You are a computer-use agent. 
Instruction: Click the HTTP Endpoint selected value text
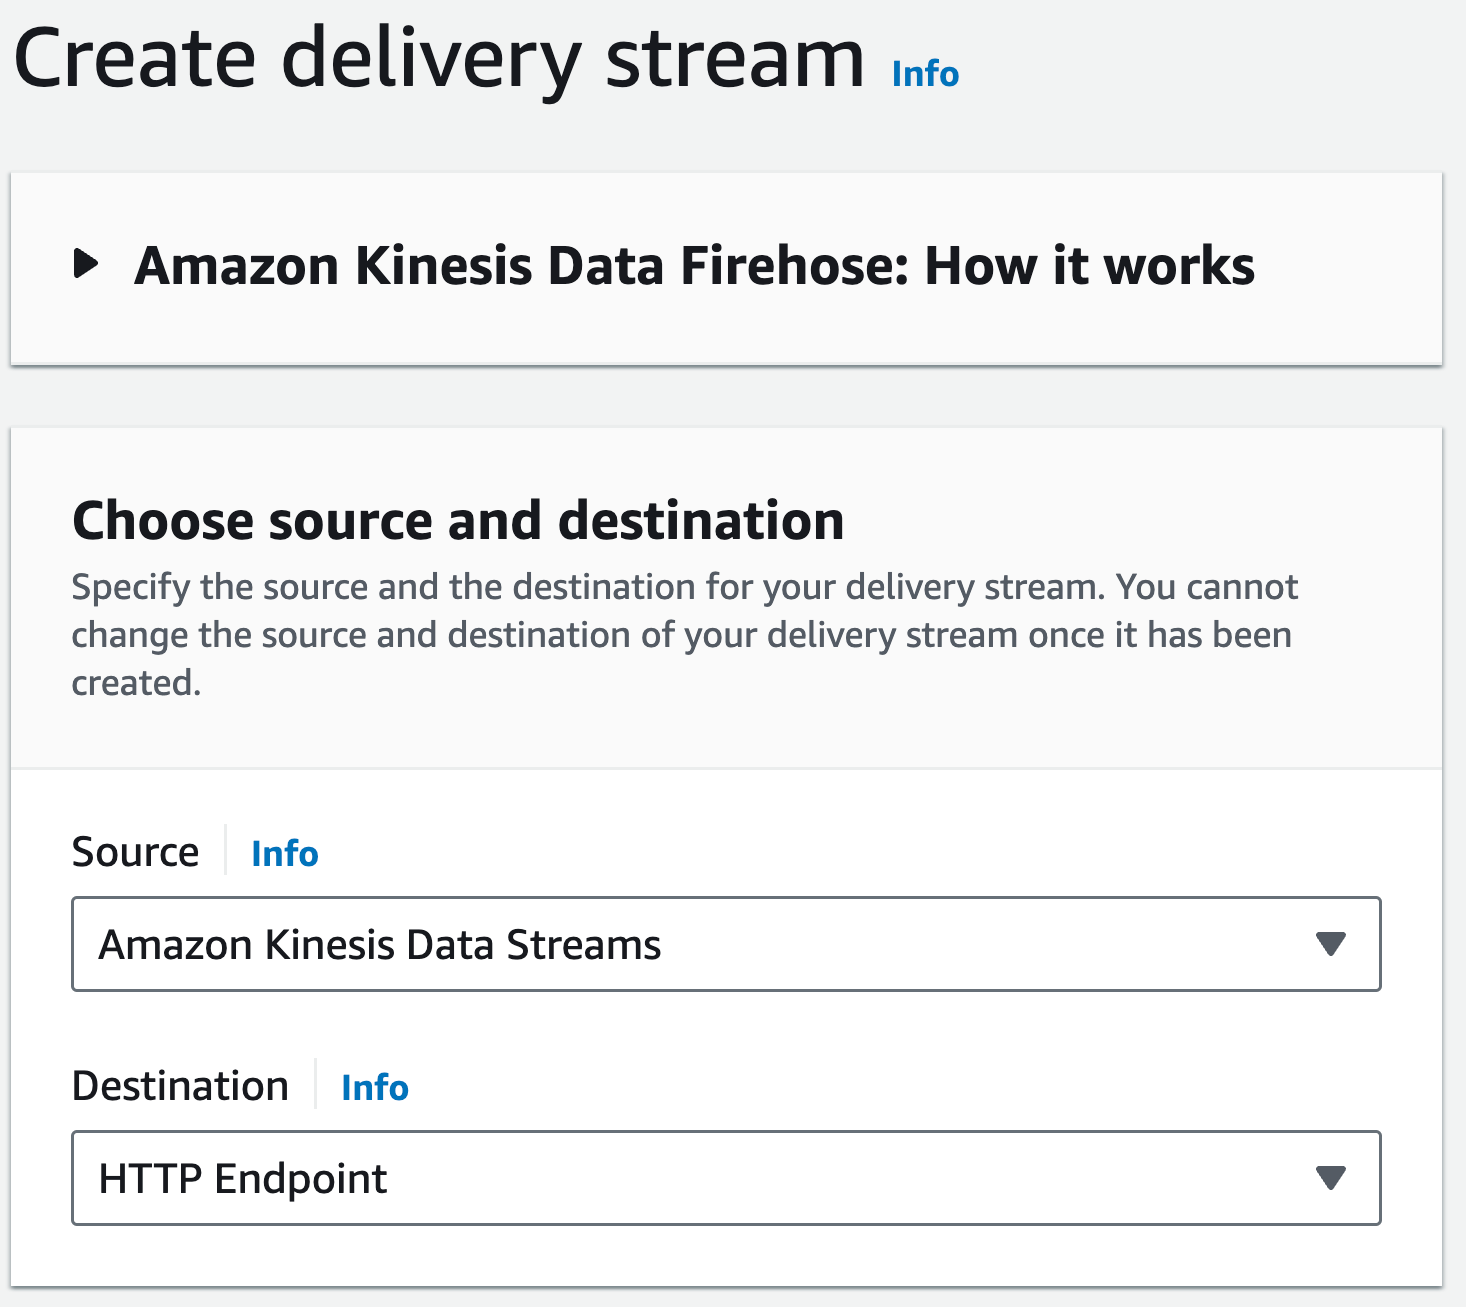(242, 1179)
